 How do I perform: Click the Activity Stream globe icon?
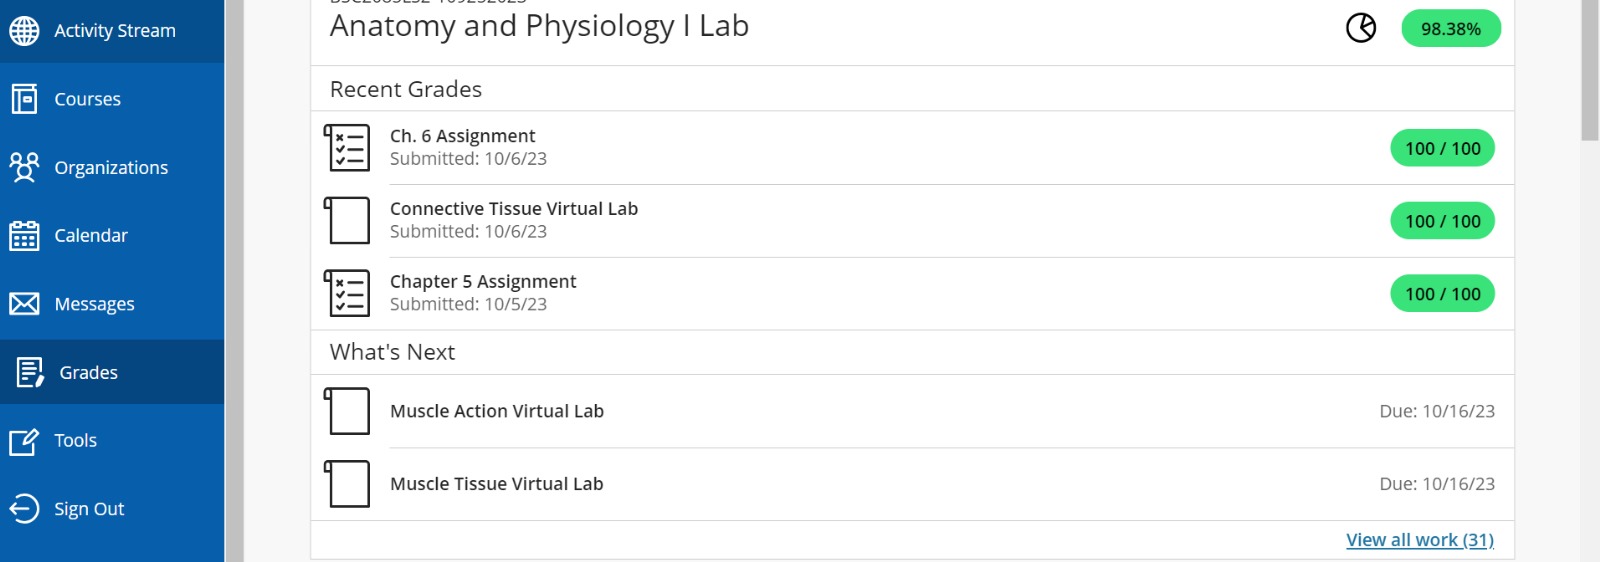tap(24, 31)
